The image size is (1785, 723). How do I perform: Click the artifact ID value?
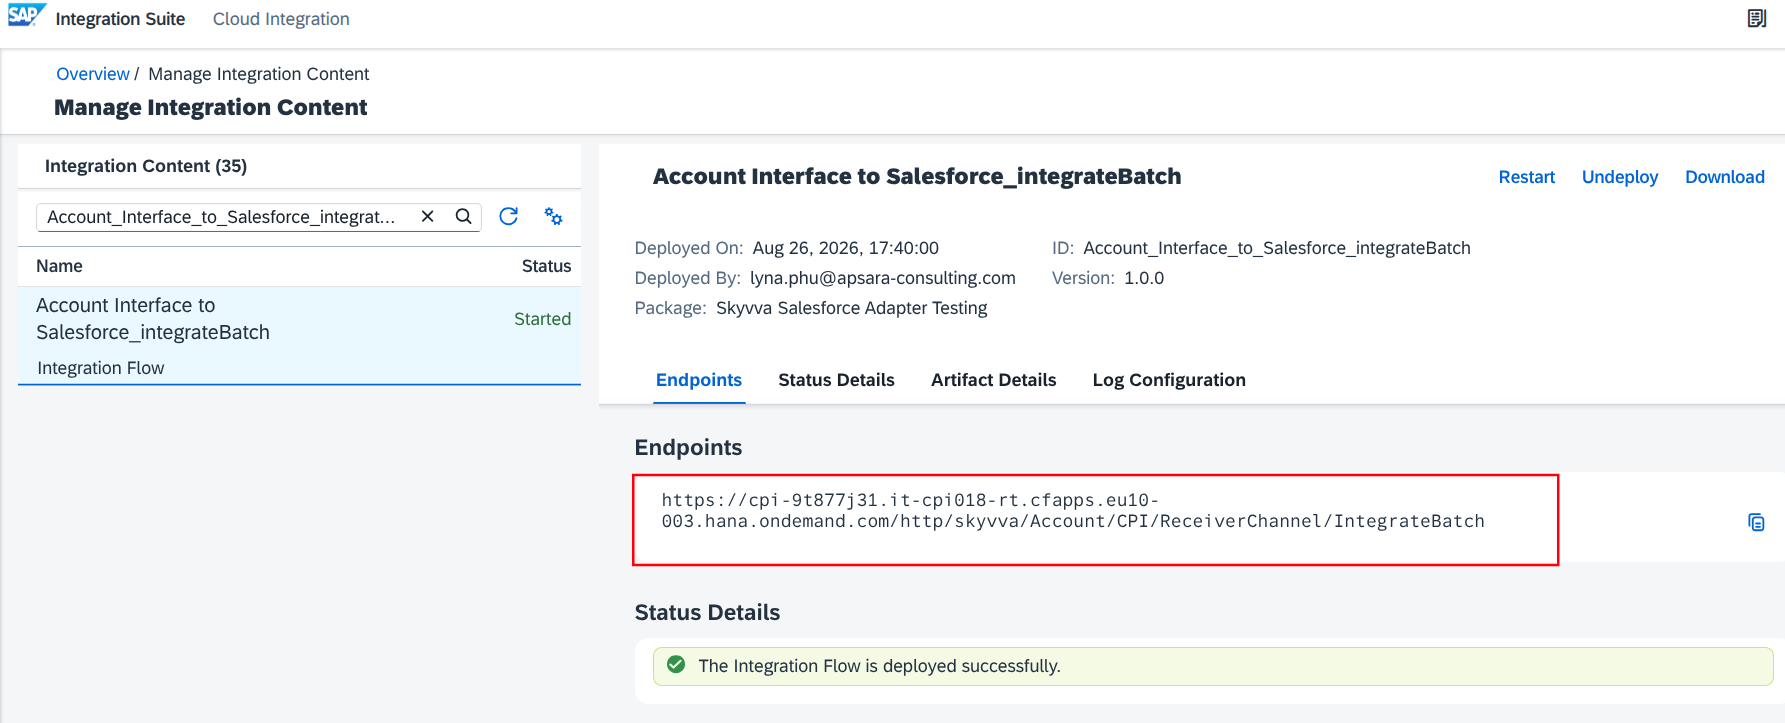(1277, 248)
